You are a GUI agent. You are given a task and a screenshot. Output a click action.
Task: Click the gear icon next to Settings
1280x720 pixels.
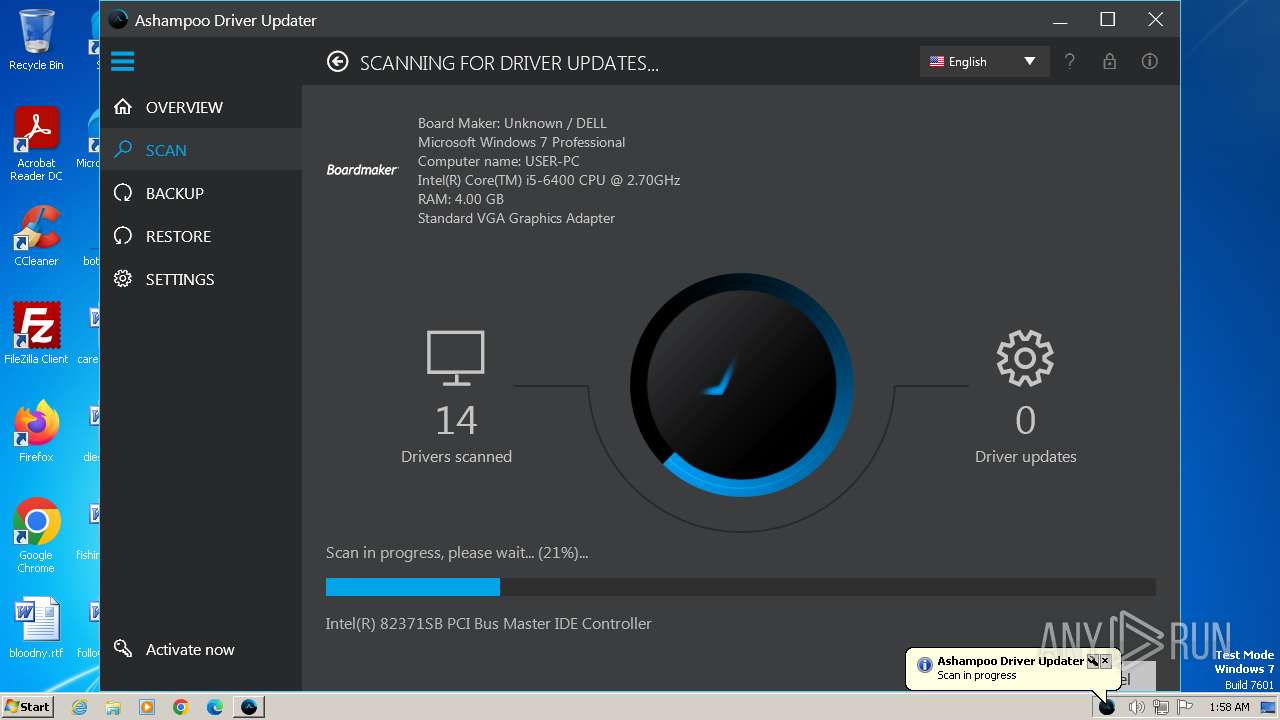click(123, 279)
